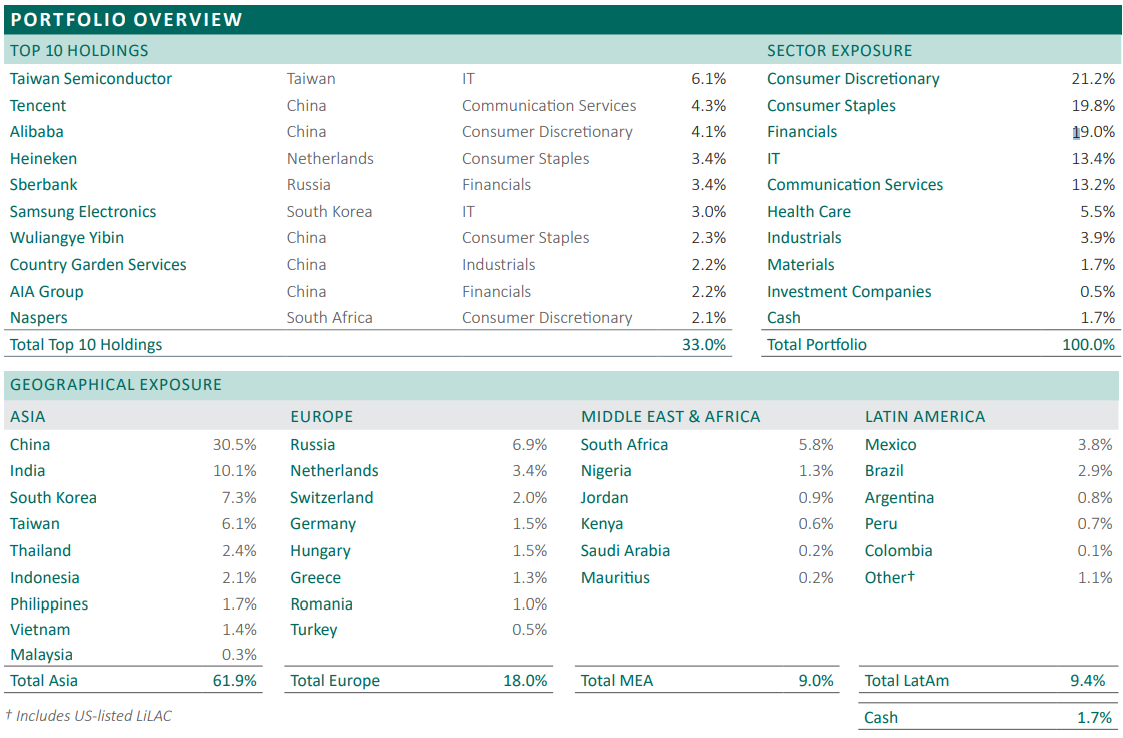
Task: Click Switzerland in the Europe list
Action: point(331,498)
